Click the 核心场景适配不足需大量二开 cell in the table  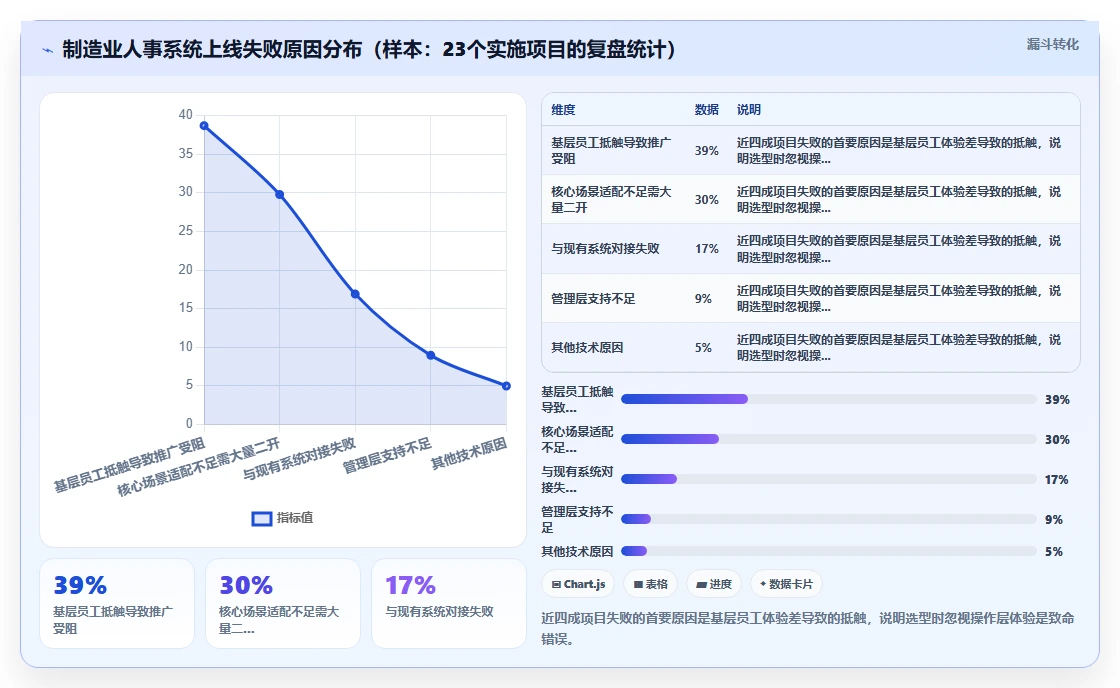[611, 200]
